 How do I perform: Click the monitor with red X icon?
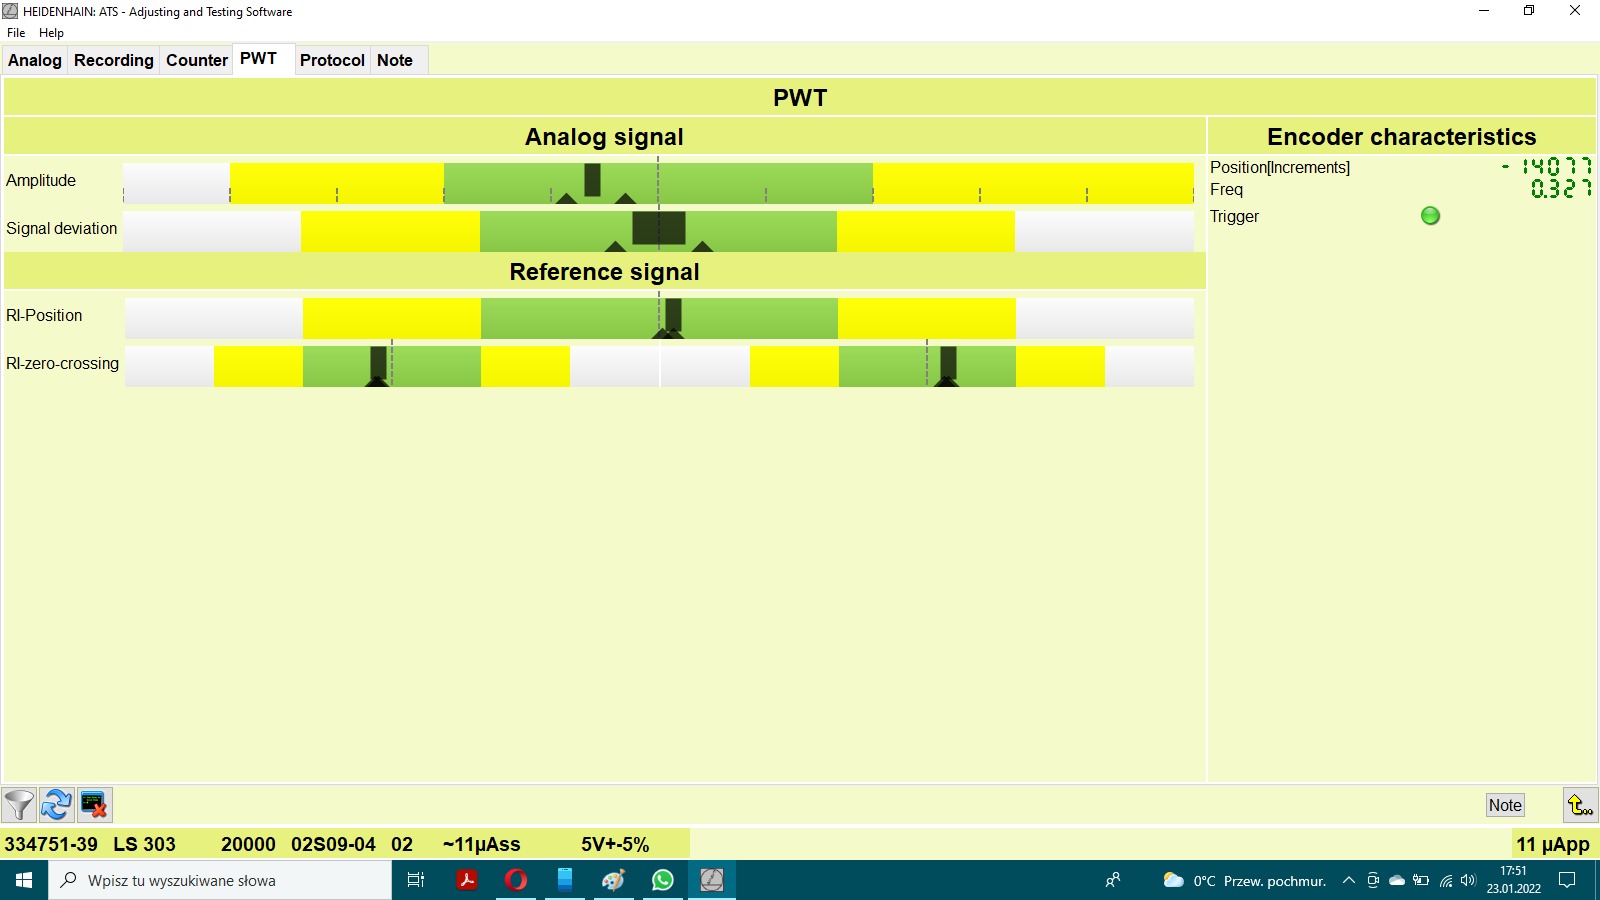[x=94, y=805]
